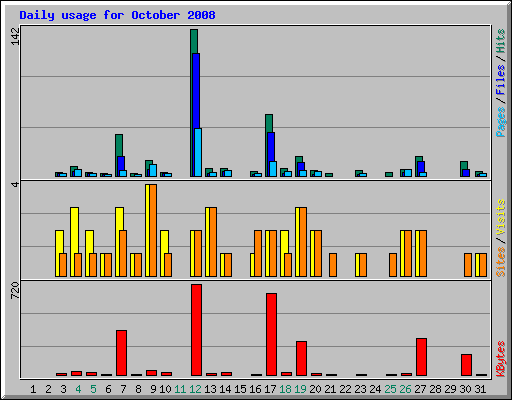Click the x-axis day label '7'

(123, 389)
